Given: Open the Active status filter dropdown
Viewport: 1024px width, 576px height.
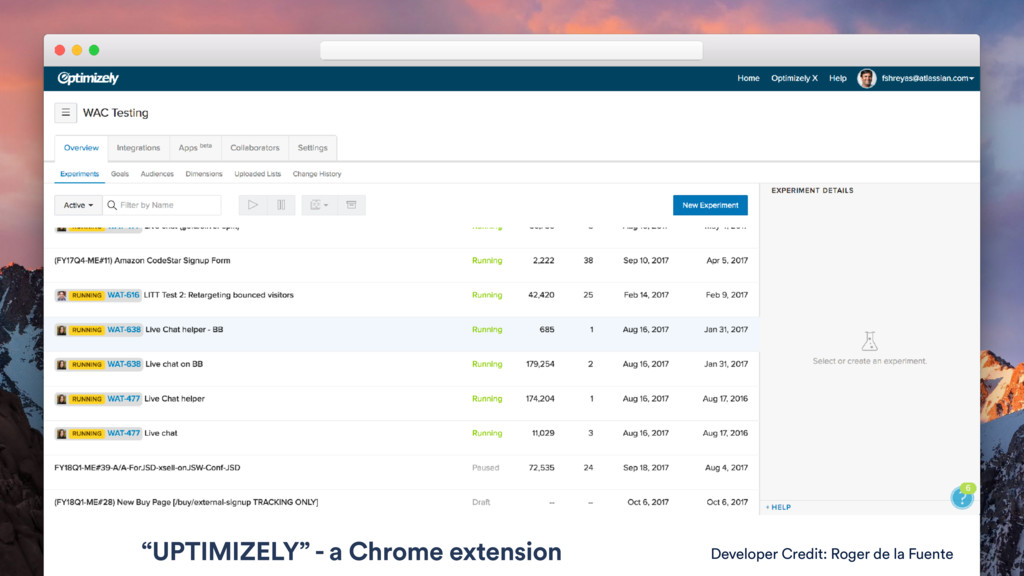Looking at the screenshot, I should [x=78, y=205].
